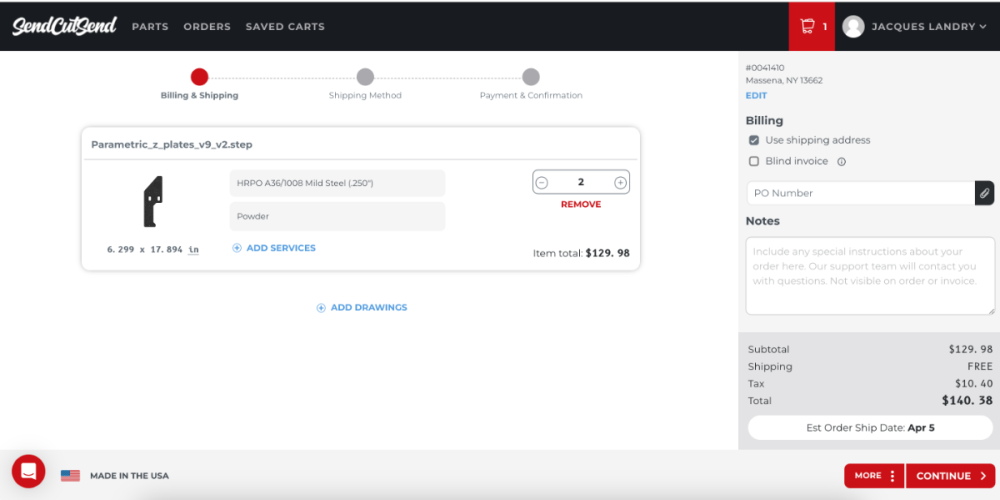
Task: Click the SendCutSend logo
Action: [x=64, y=26]
